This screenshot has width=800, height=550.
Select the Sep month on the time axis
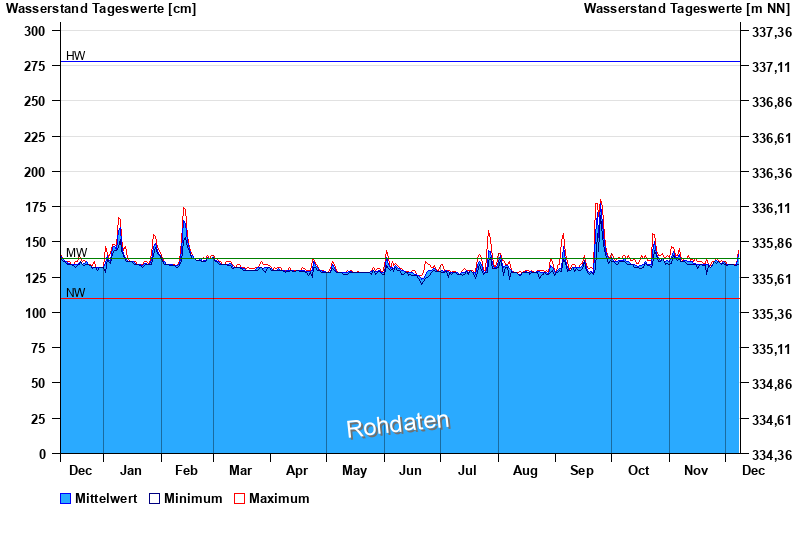click(x=581, y=470)
